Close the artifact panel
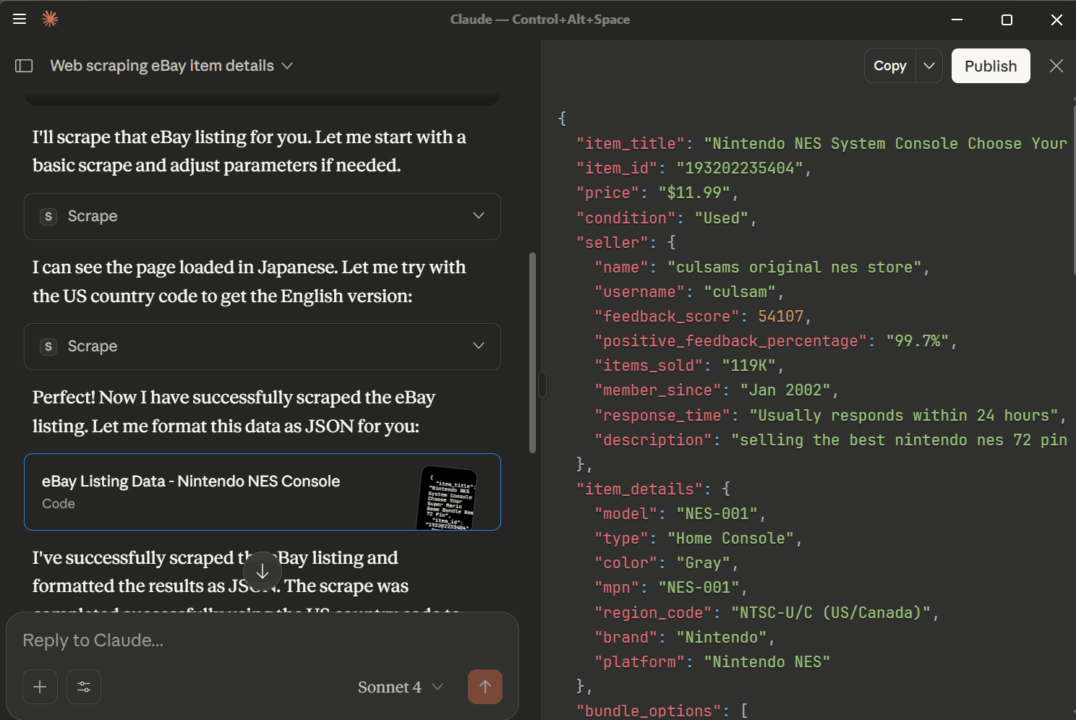1076x720 pixels. tap(1056, 66)
